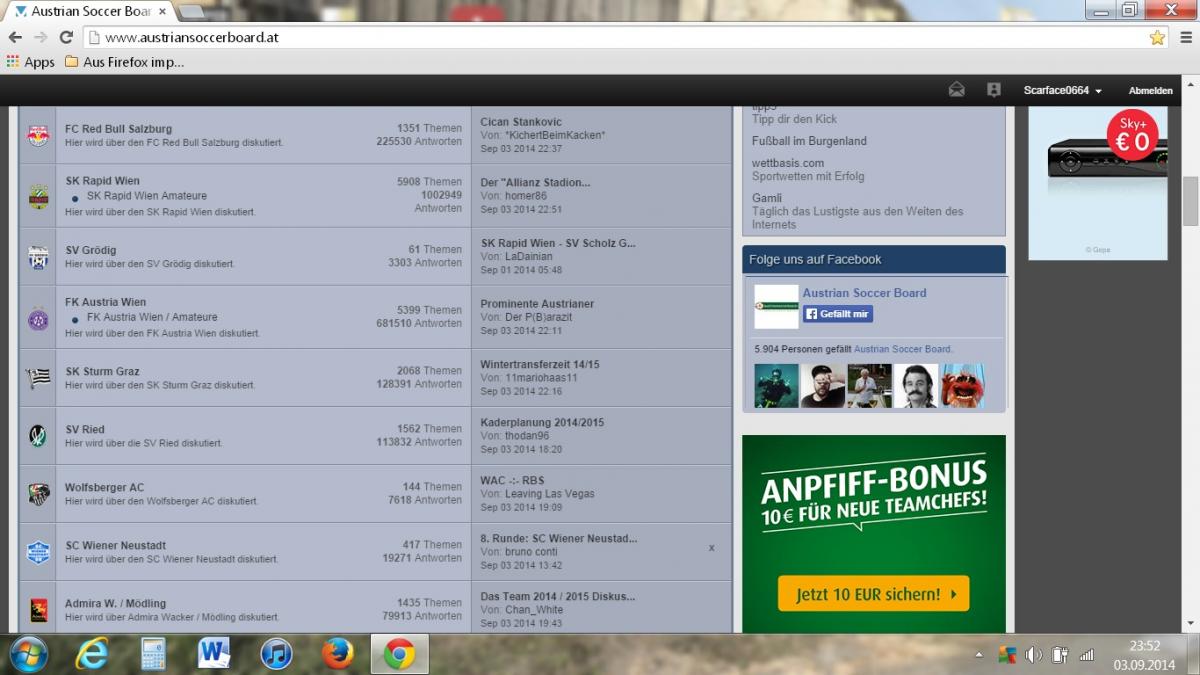The image size is (1200, 675).
Task: Click the SC Wiener Neustadt club logo
Action: (x=38, y=552)
